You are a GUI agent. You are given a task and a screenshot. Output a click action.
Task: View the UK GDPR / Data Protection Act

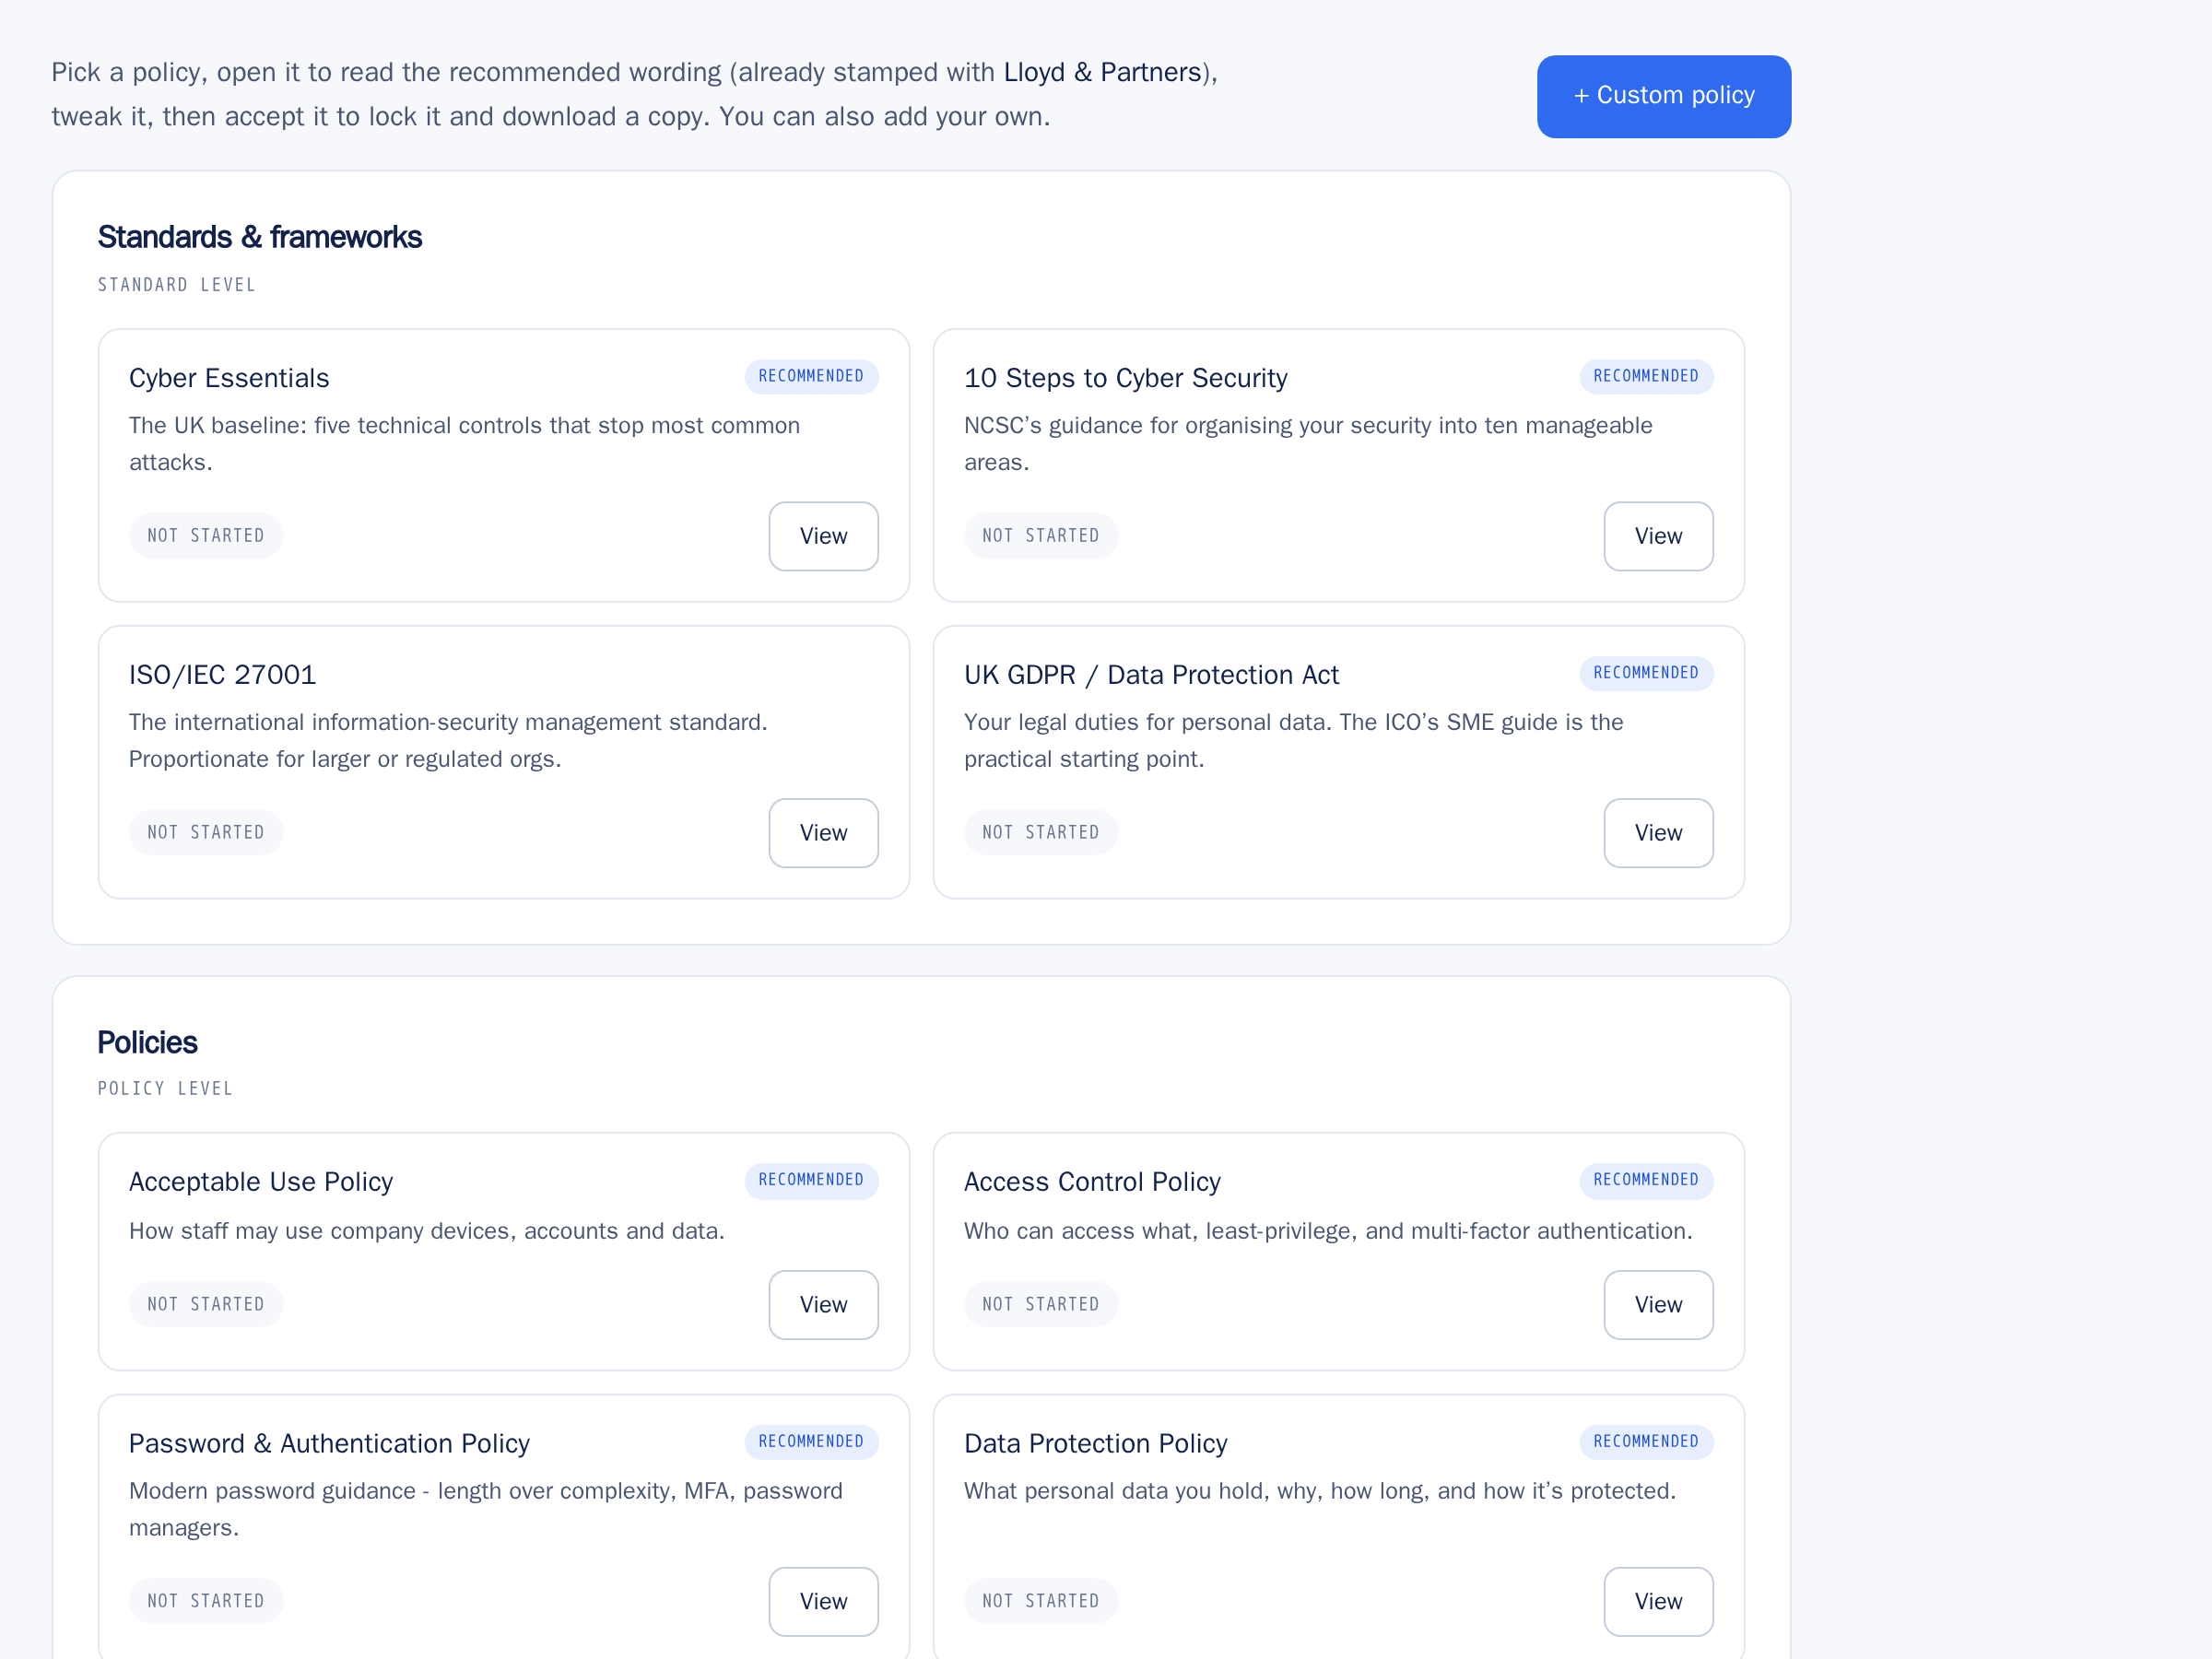click(x=1658, y=833)
